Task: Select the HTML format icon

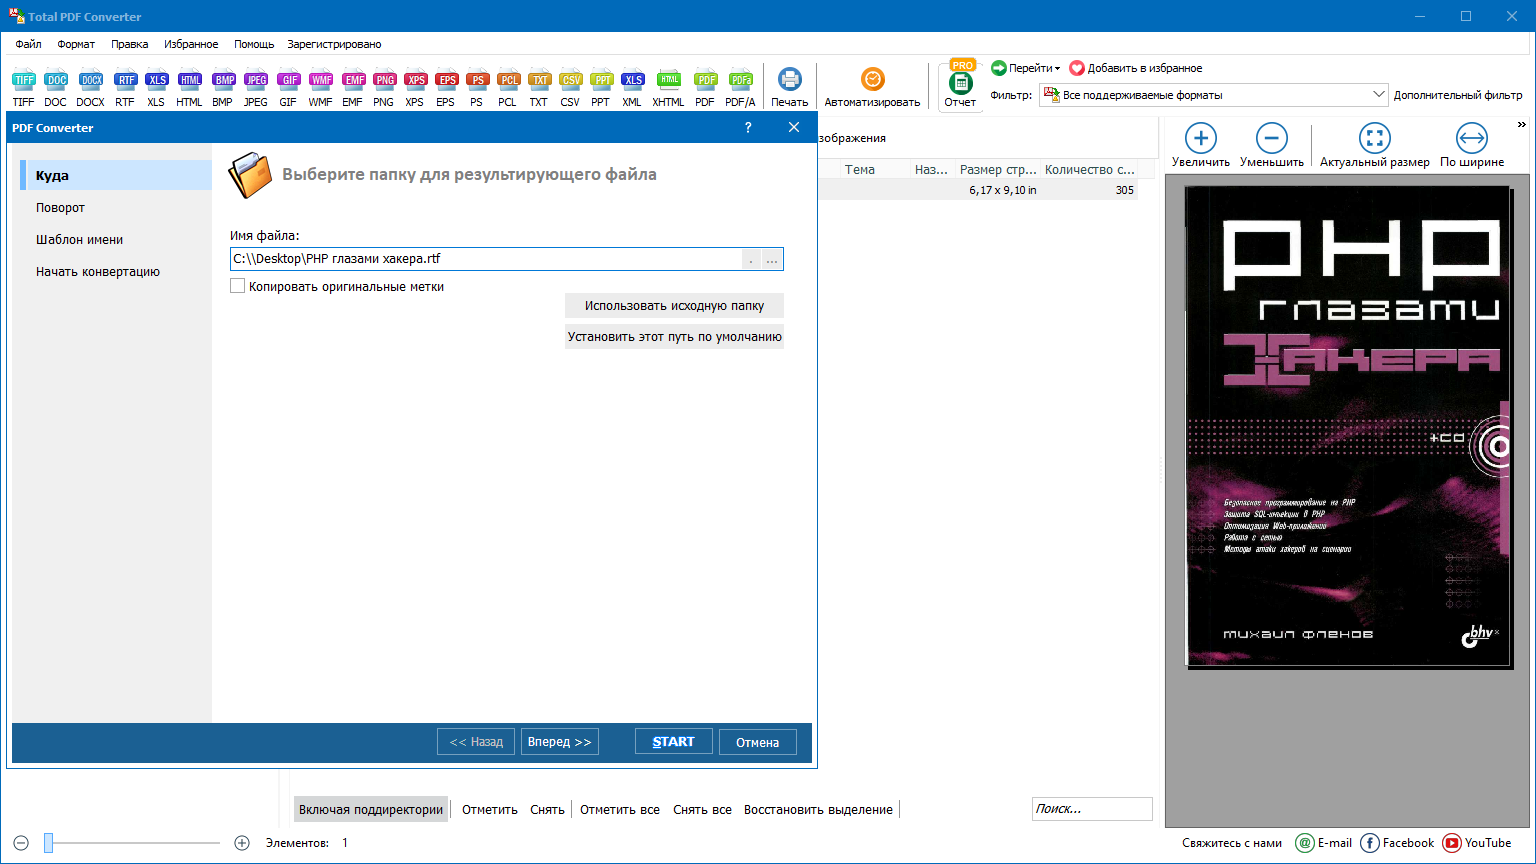Action: [189, 80]
